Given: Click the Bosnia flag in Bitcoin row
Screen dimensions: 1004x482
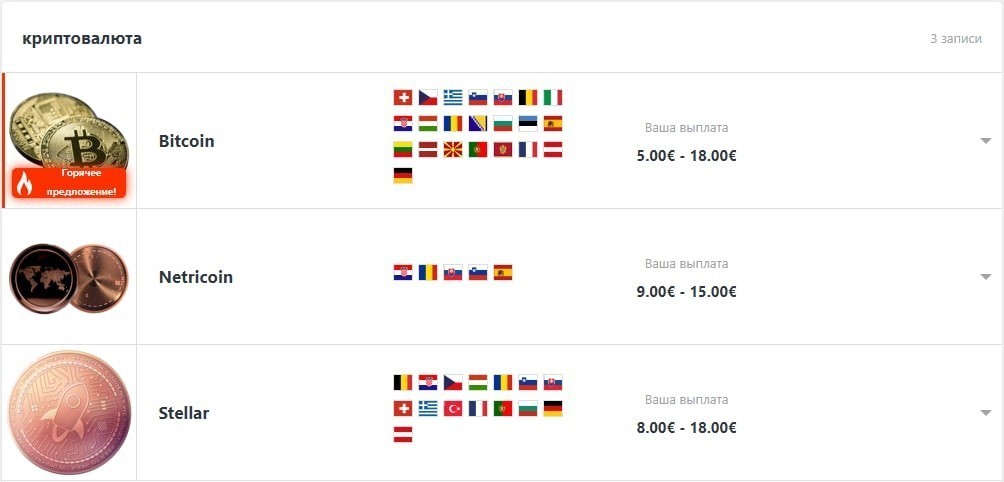Looking at the screenshot, I should (478, 124).
